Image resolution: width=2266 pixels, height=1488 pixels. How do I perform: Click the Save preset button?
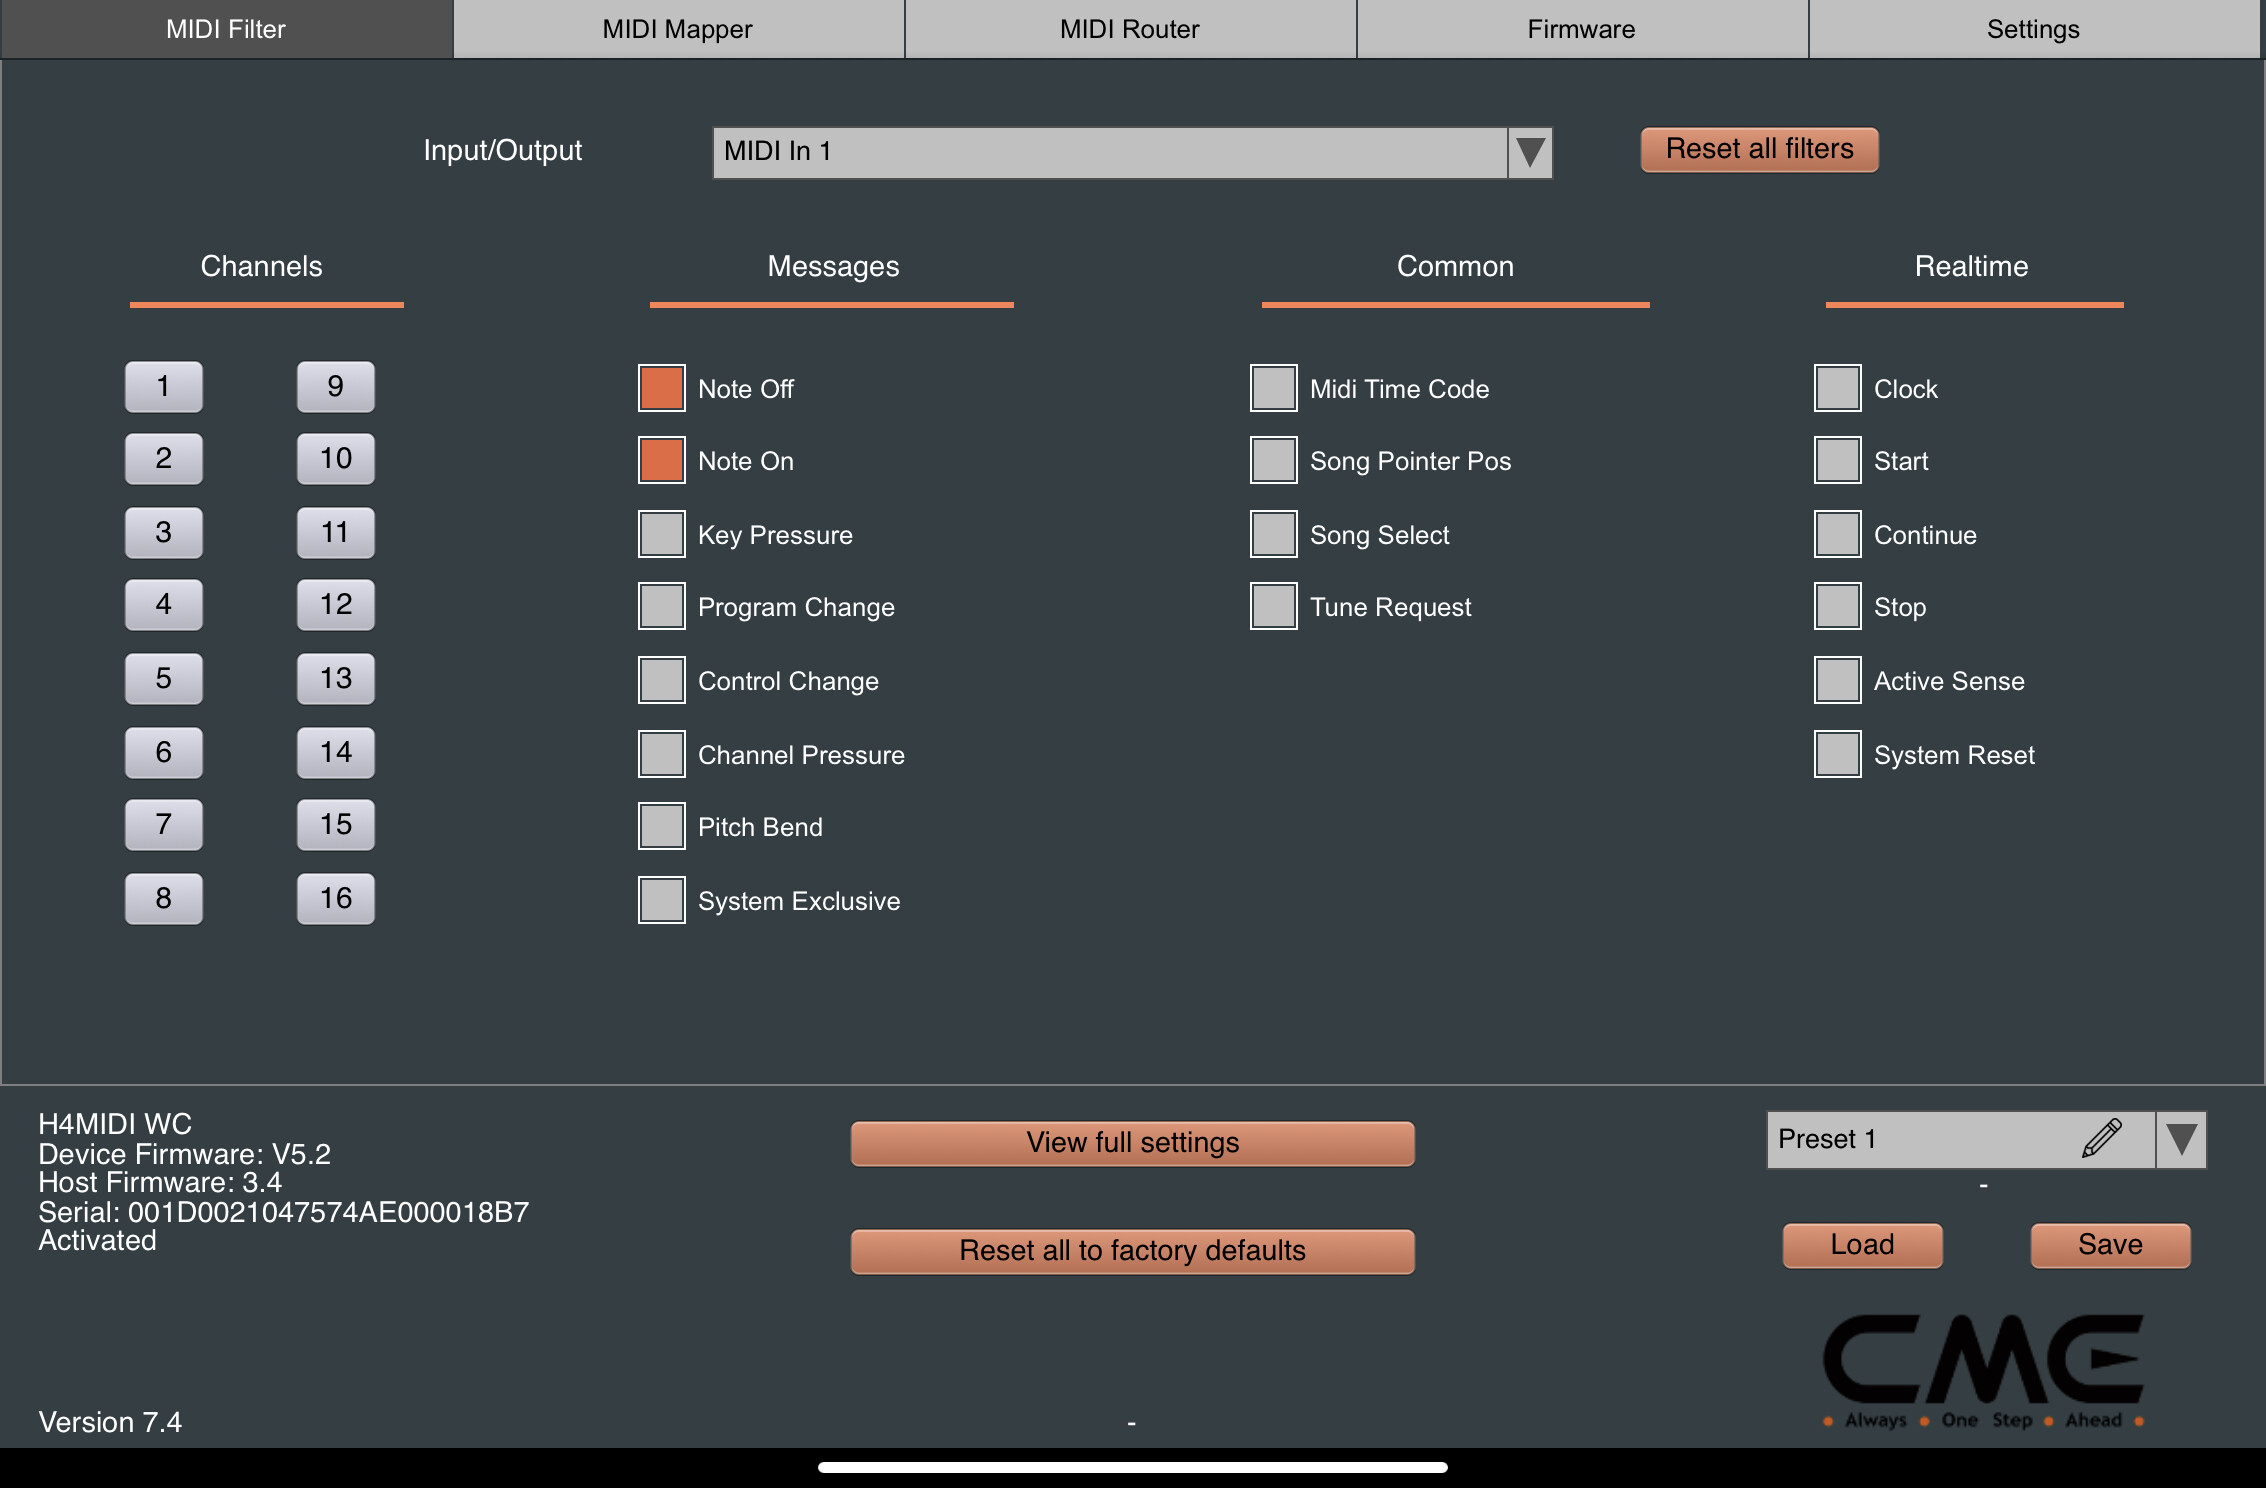tap(2110, 1245)
